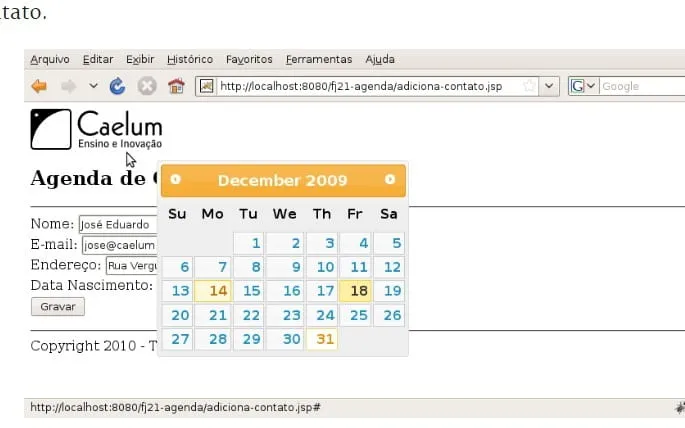Click the page icon in the address bar
The width and height of the screenshot is (685, 428).
207,86
